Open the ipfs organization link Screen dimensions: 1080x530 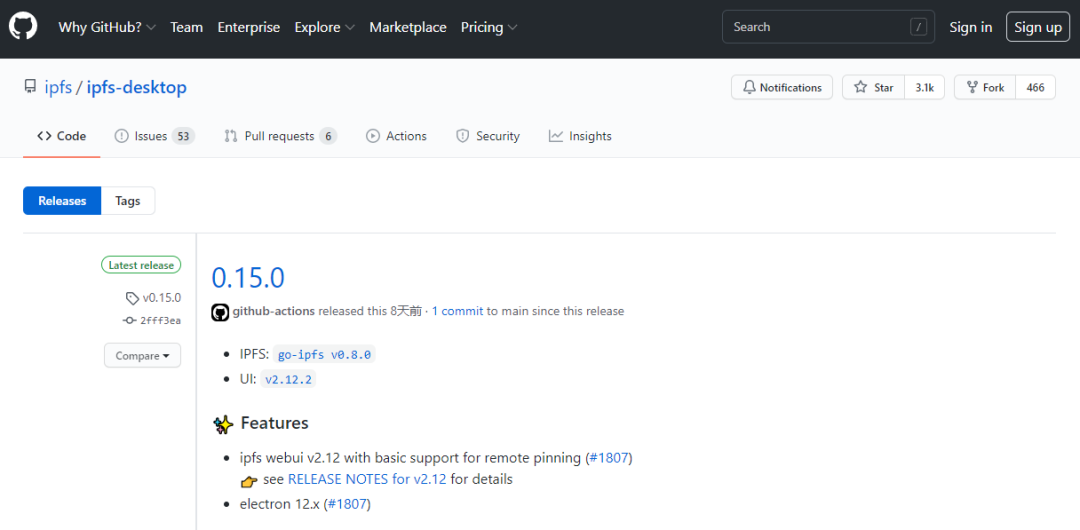[x=59, y=88]
